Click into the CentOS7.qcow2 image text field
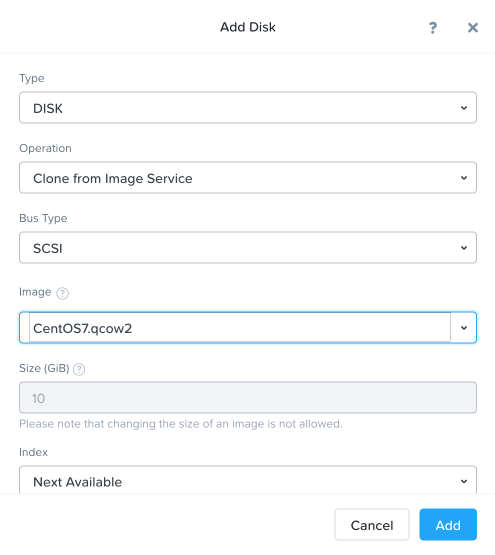The image size is (495, 555). pos(240,328)
